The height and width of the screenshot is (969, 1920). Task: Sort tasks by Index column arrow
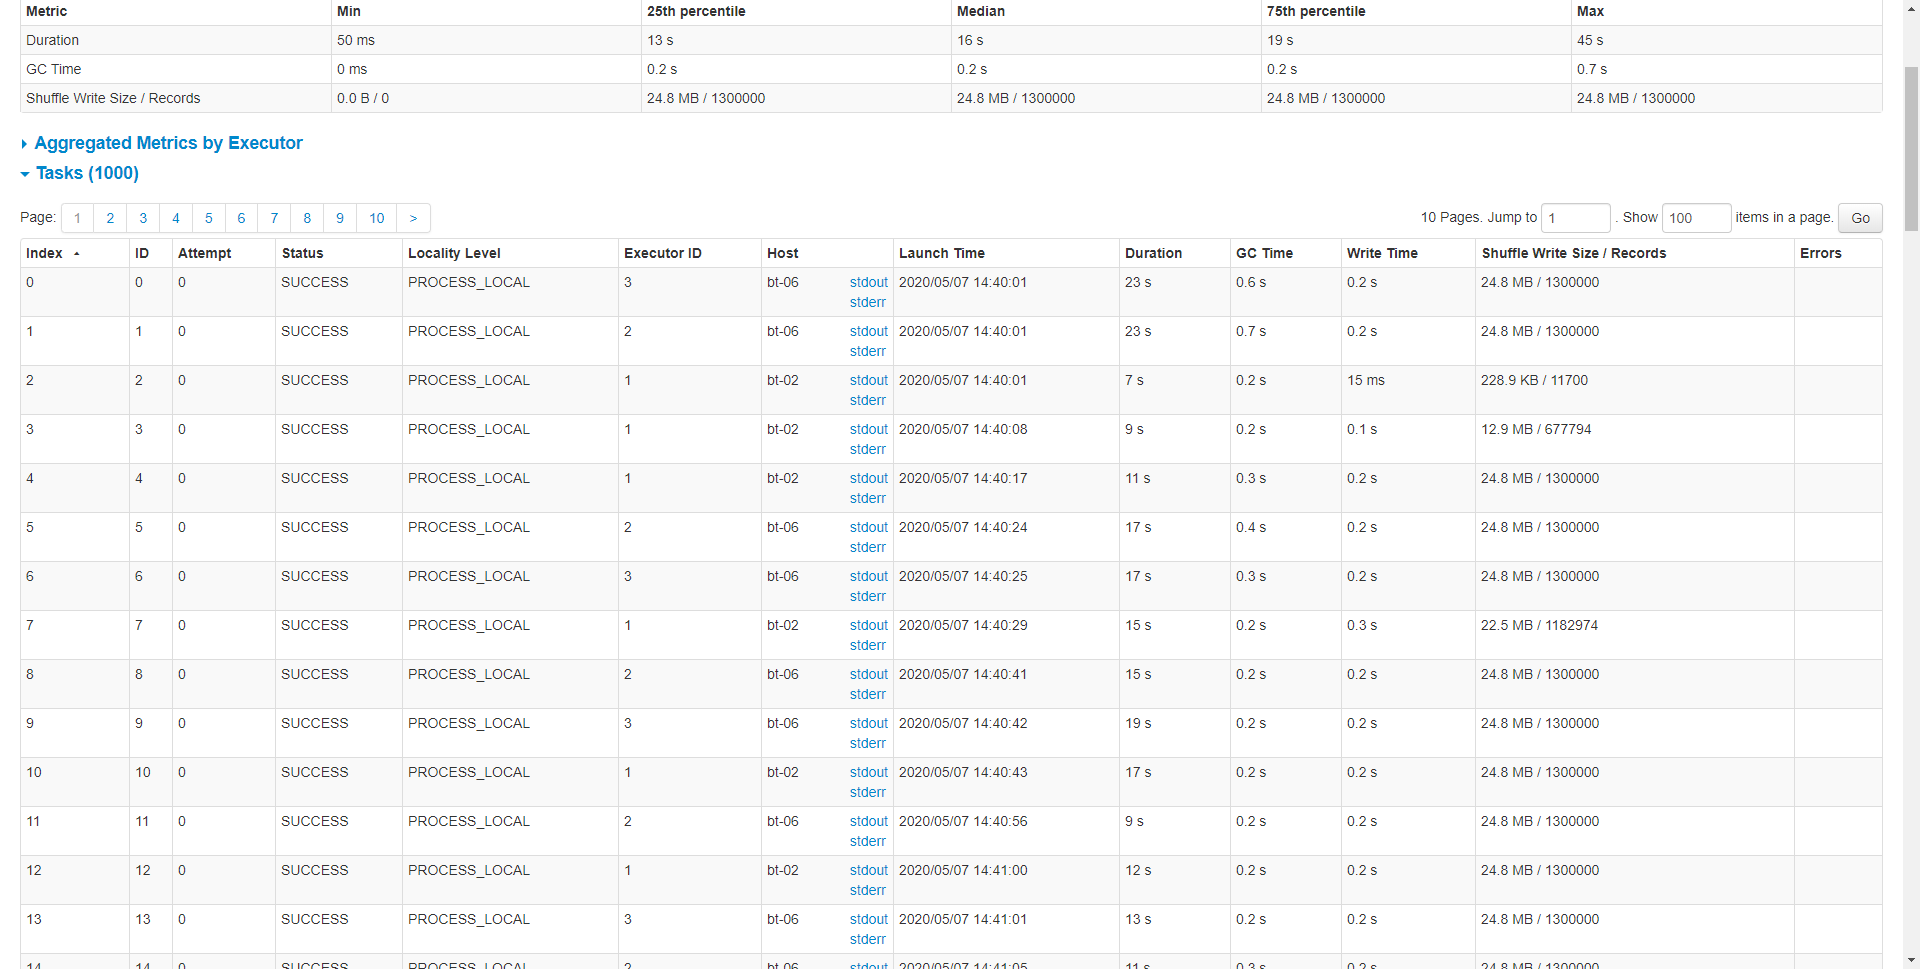pos(76,254)
